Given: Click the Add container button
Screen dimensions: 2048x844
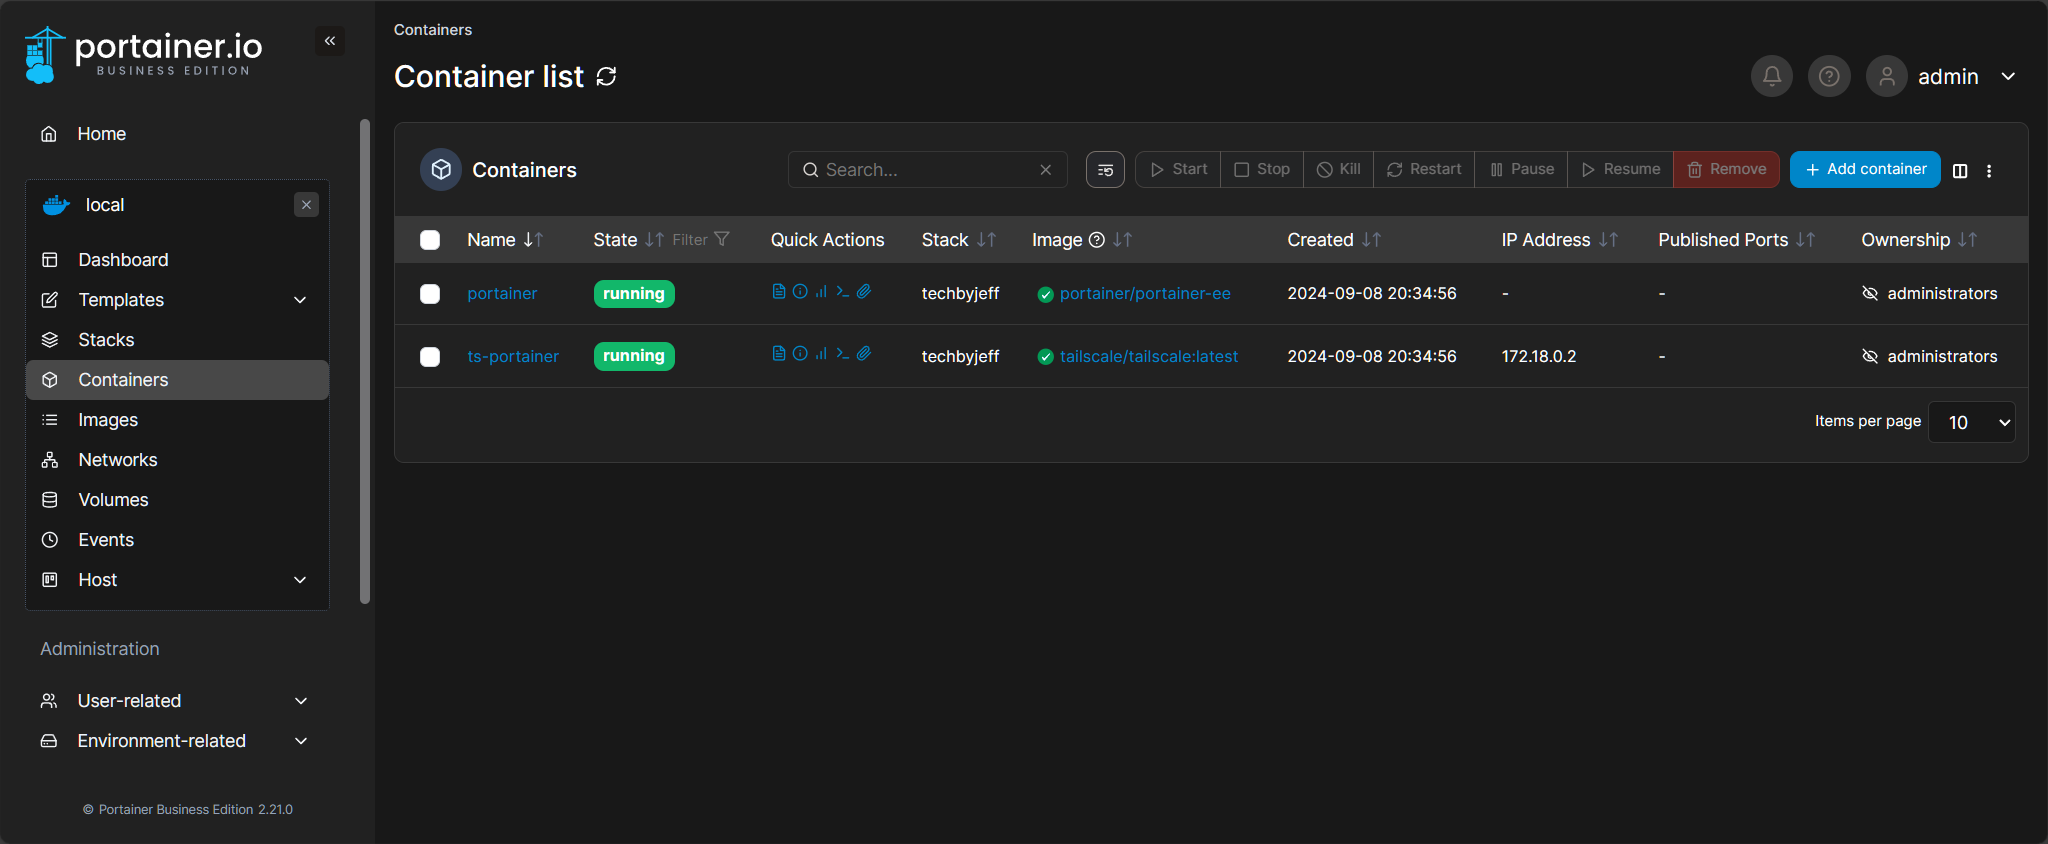Looking at the screenshot, I should [1865, 169].
